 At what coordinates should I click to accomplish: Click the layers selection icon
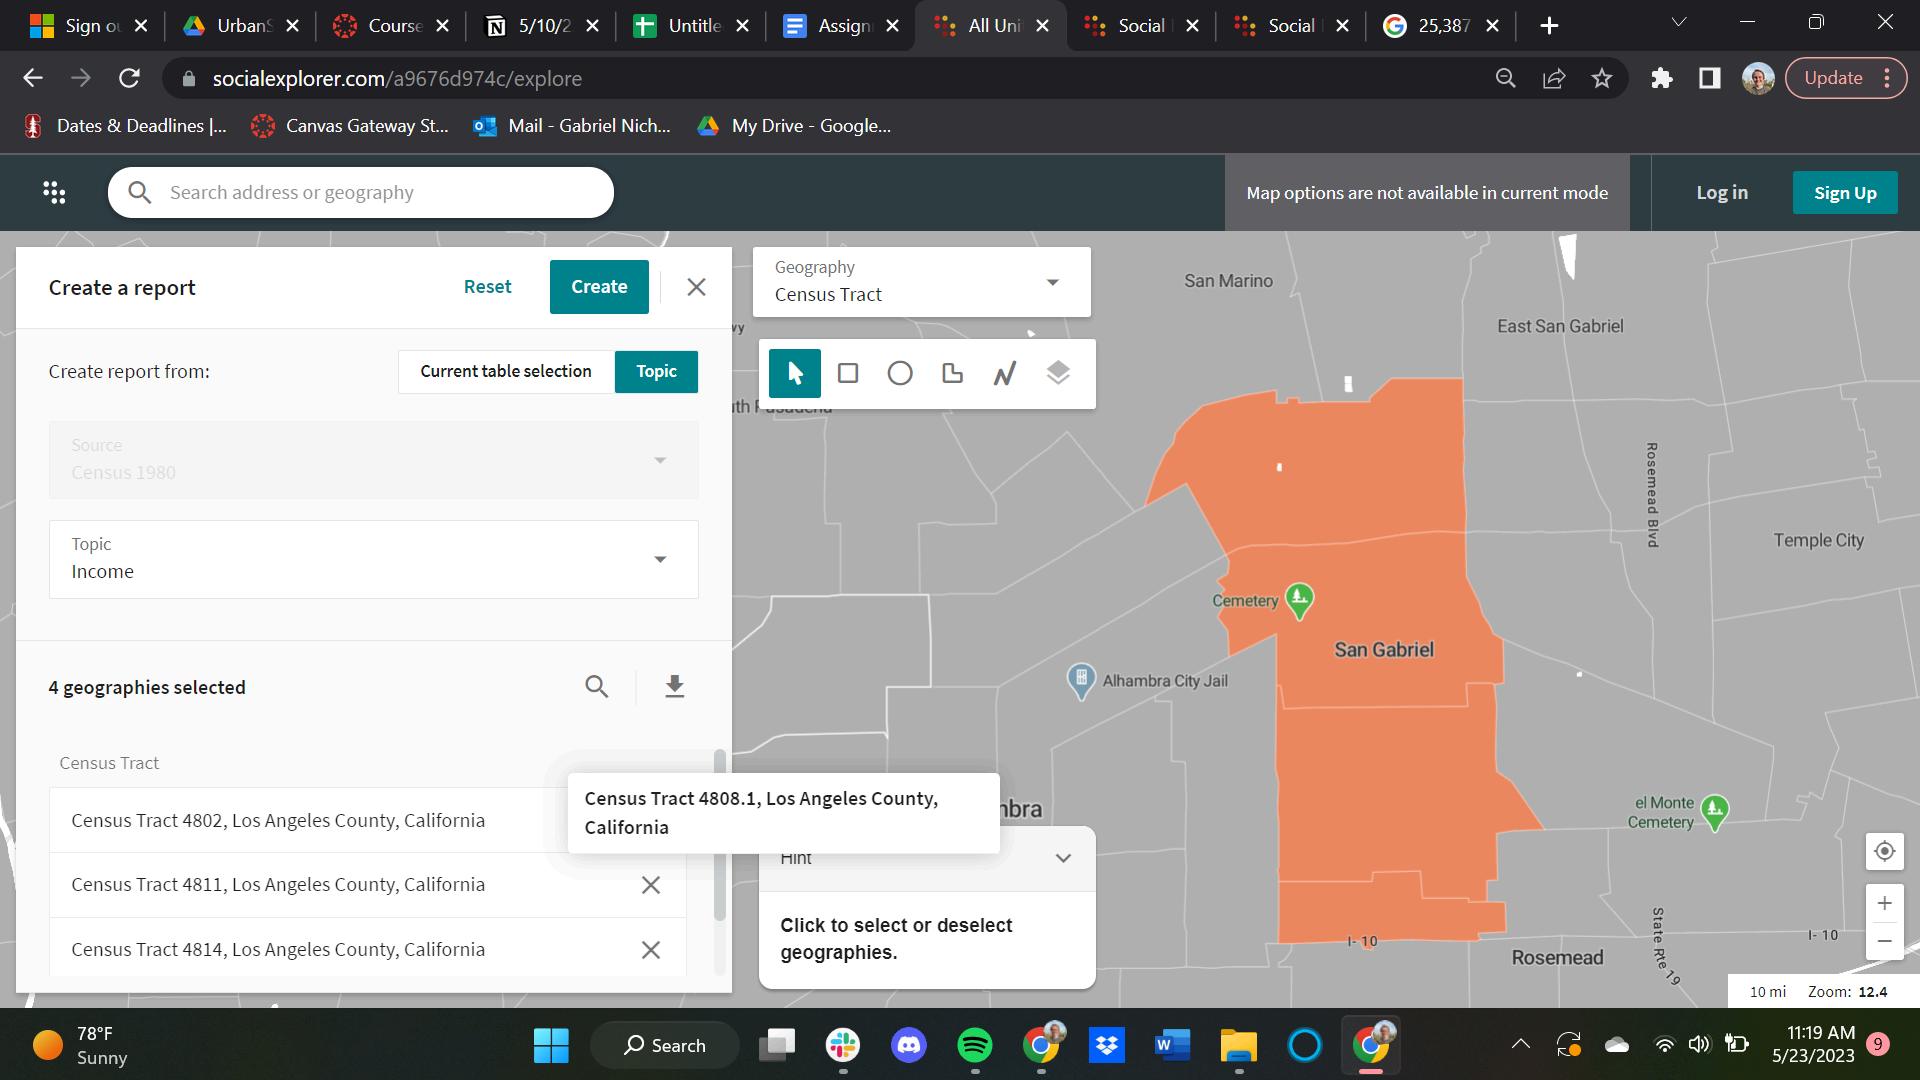point(1058,374)
